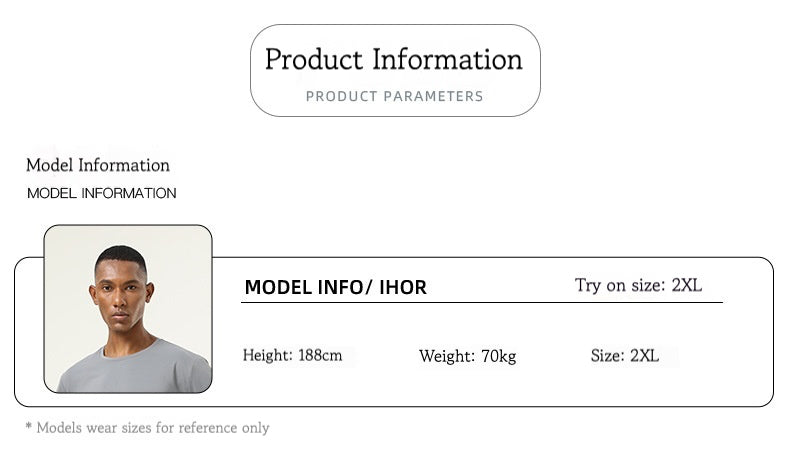Viewport: 790px width, 452px height.
Task: Select the 70kg weight value
Action: [x=497, y=356]
